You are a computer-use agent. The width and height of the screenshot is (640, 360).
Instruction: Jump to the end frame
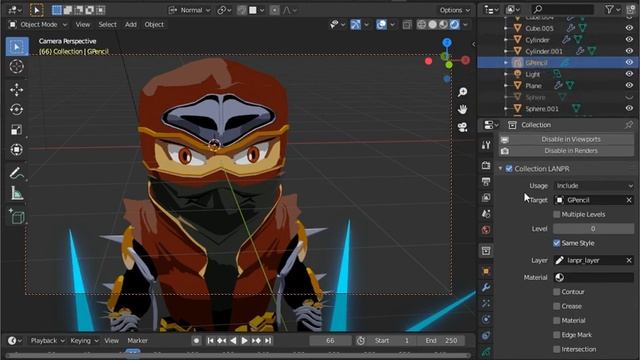click(268, 340)
